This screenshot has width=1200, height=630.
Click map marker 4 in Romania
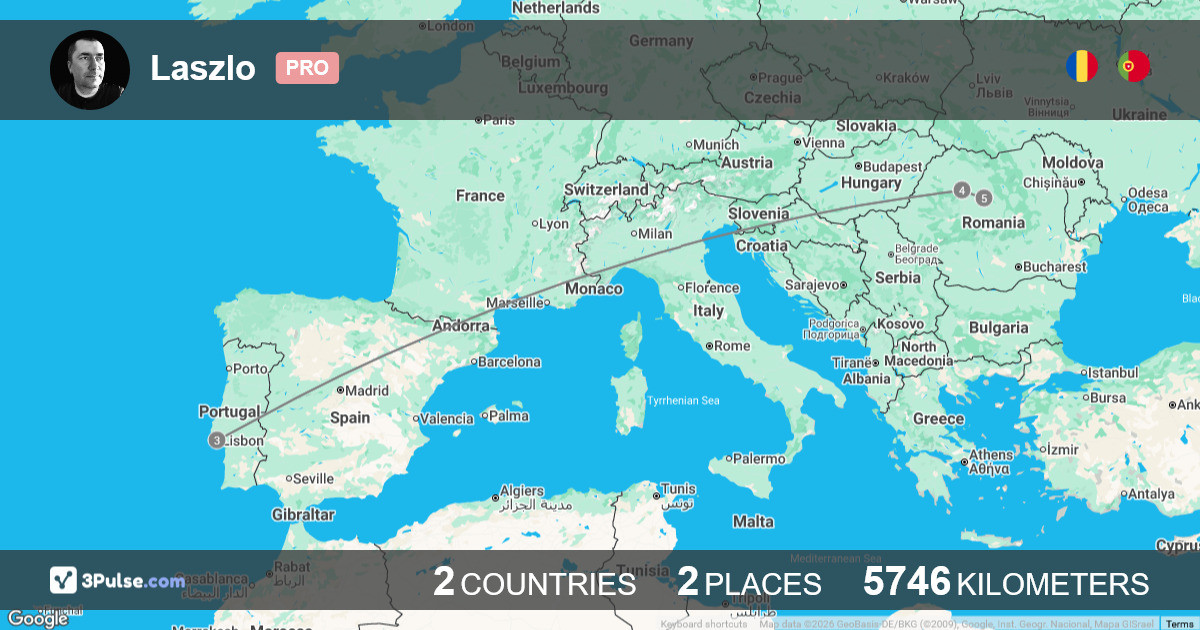click(x=961, y=190)
